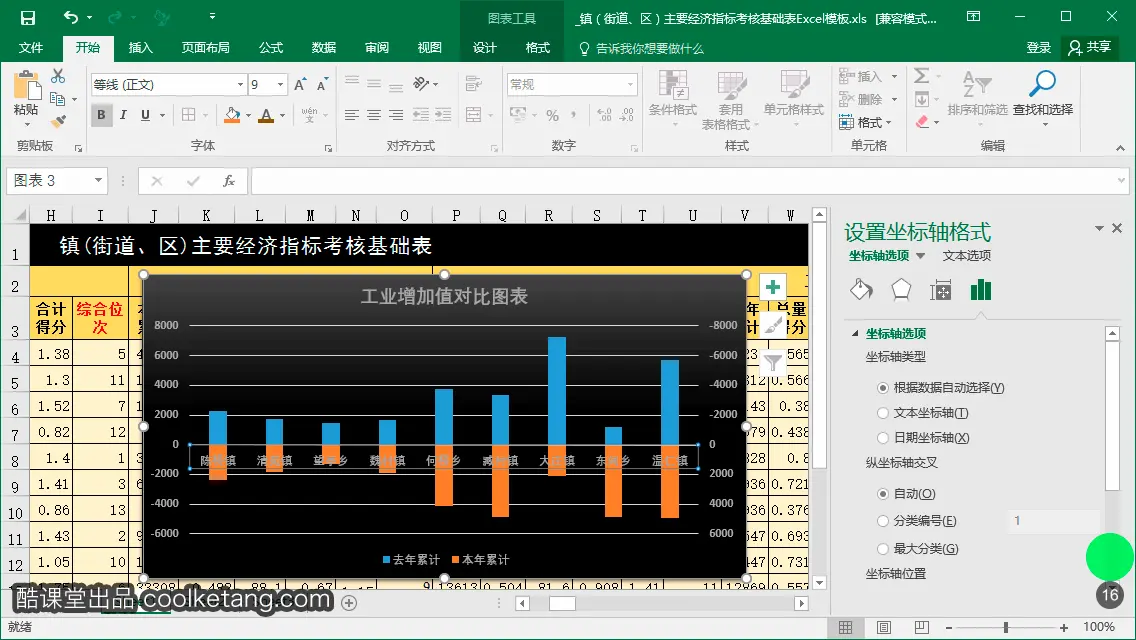Click the Format Painter brush icon
The height and width of the screenshot is (640, 1136).
point(58,120)
